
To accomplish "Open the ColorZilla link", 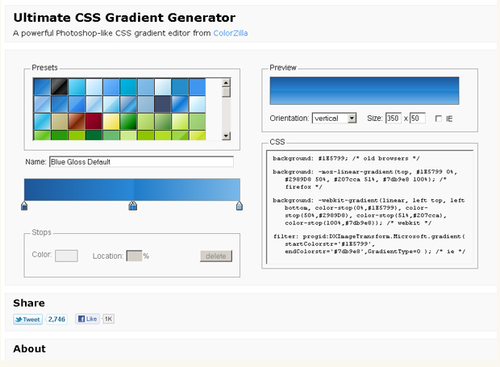I will [x=230, y=33].
